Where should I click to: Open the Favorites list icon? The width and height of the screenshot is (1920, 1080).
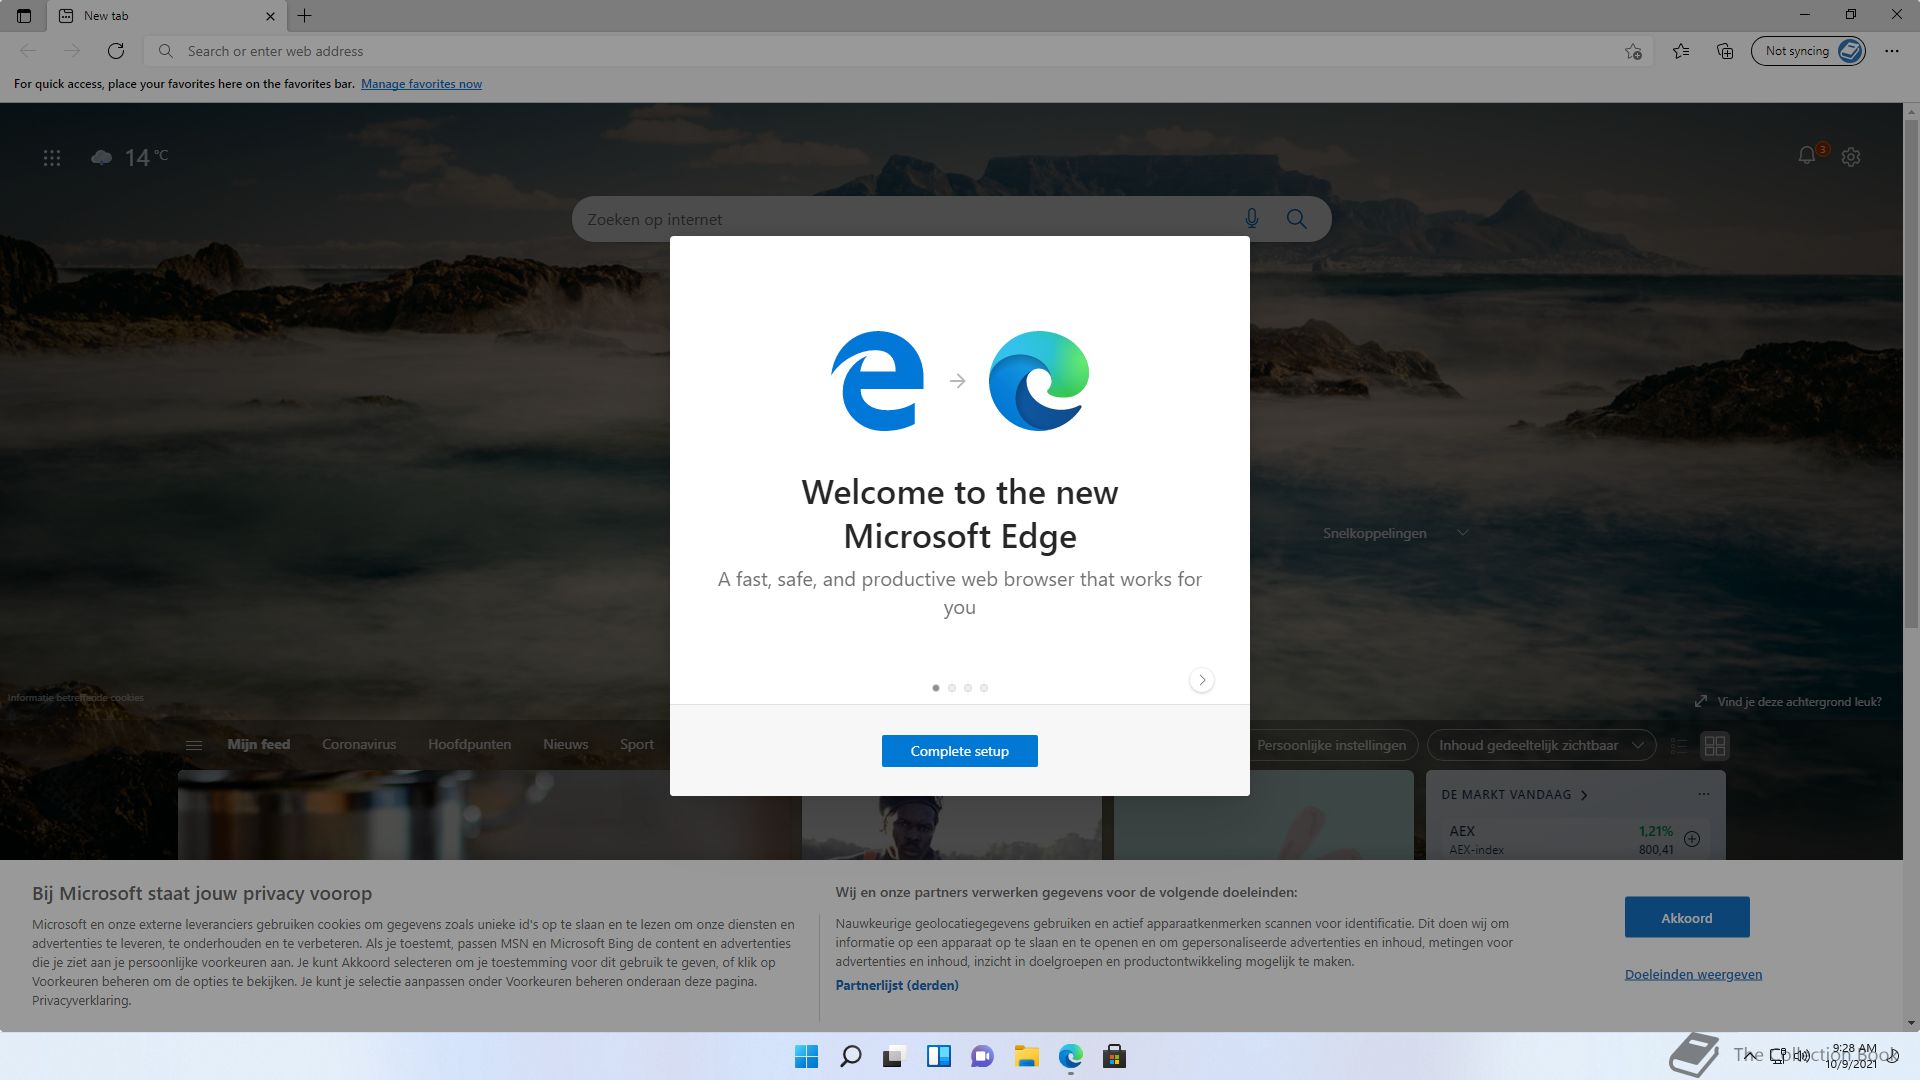[x=1681, y=51]
